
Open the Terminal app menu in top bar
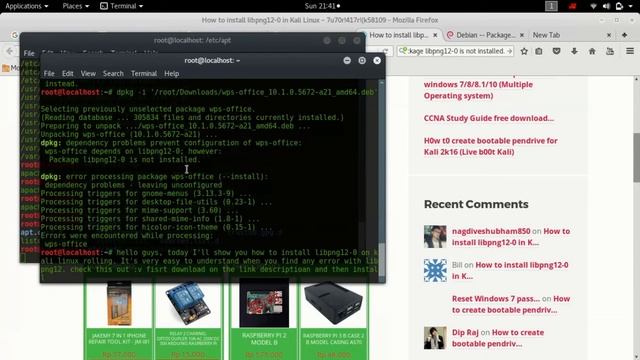122,6
